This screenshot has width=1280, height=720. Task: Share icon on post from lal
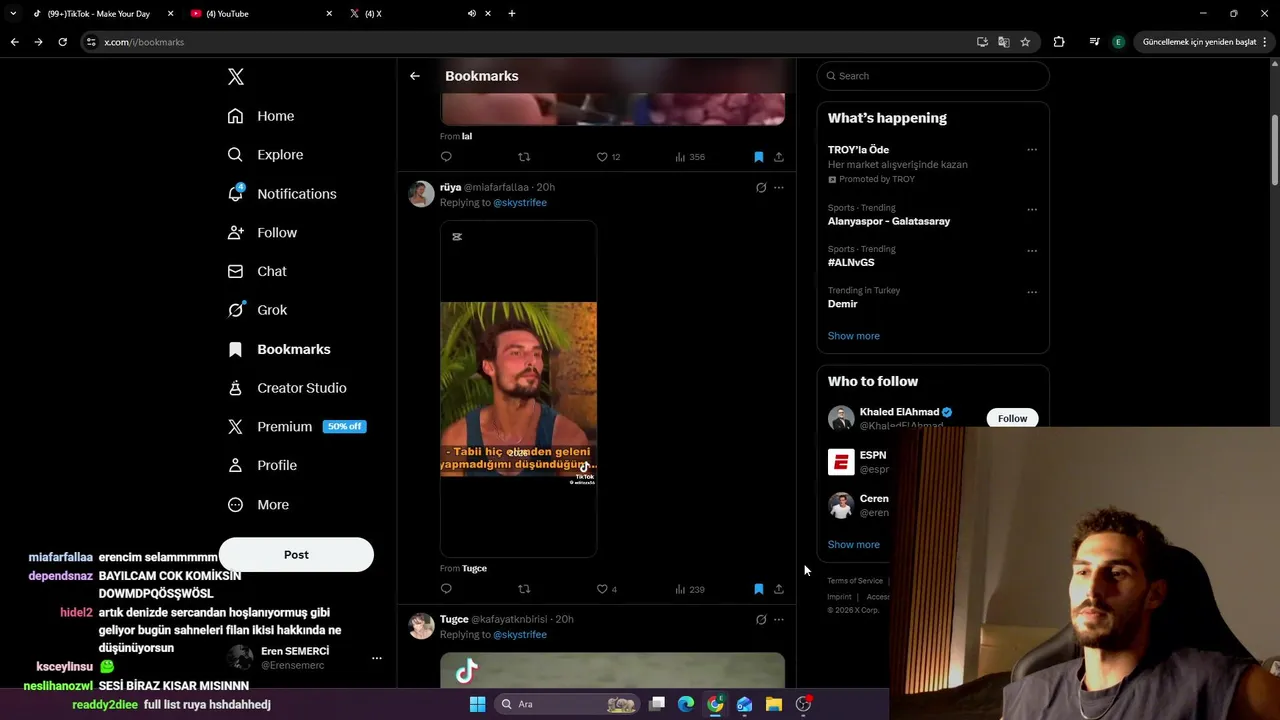point(779,157)
